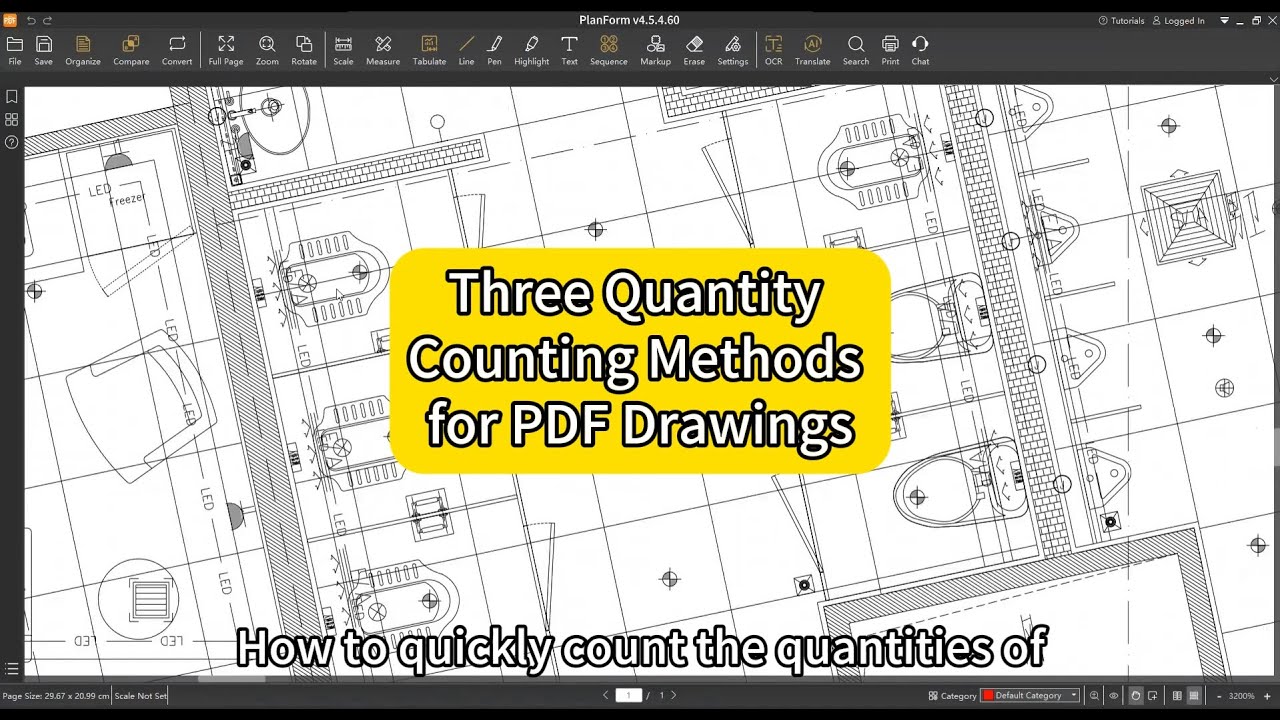Go to the previous page

pyautogui.click(x=605, y=695)
